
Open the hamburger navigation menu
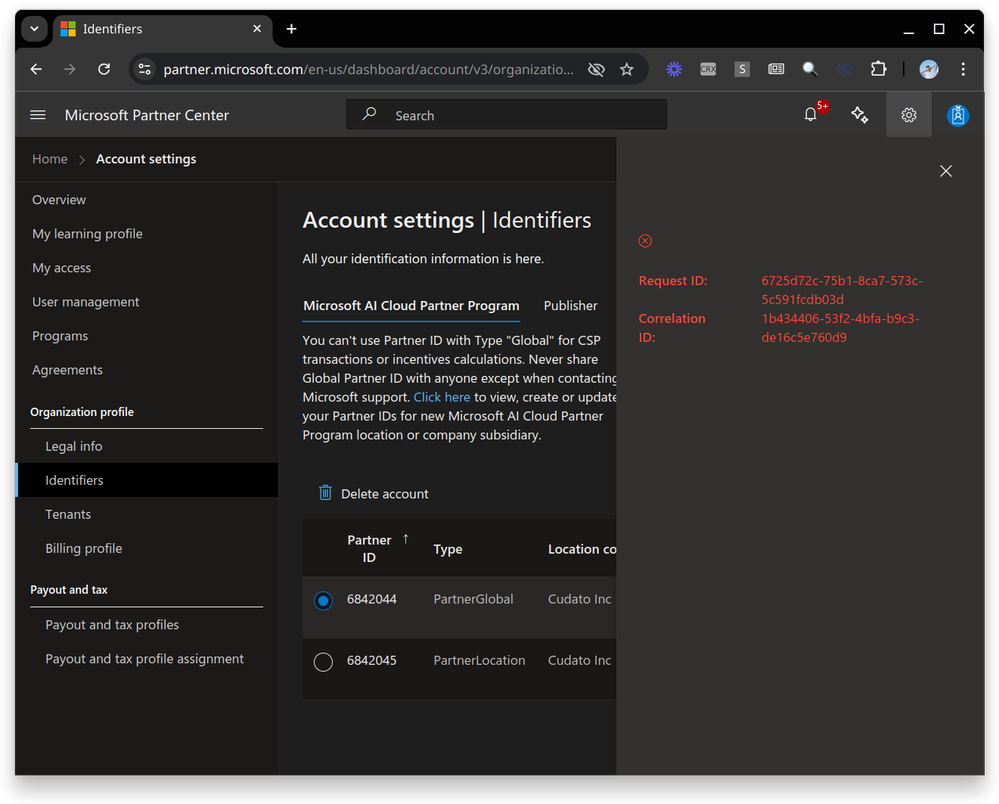tap(38, 115)
